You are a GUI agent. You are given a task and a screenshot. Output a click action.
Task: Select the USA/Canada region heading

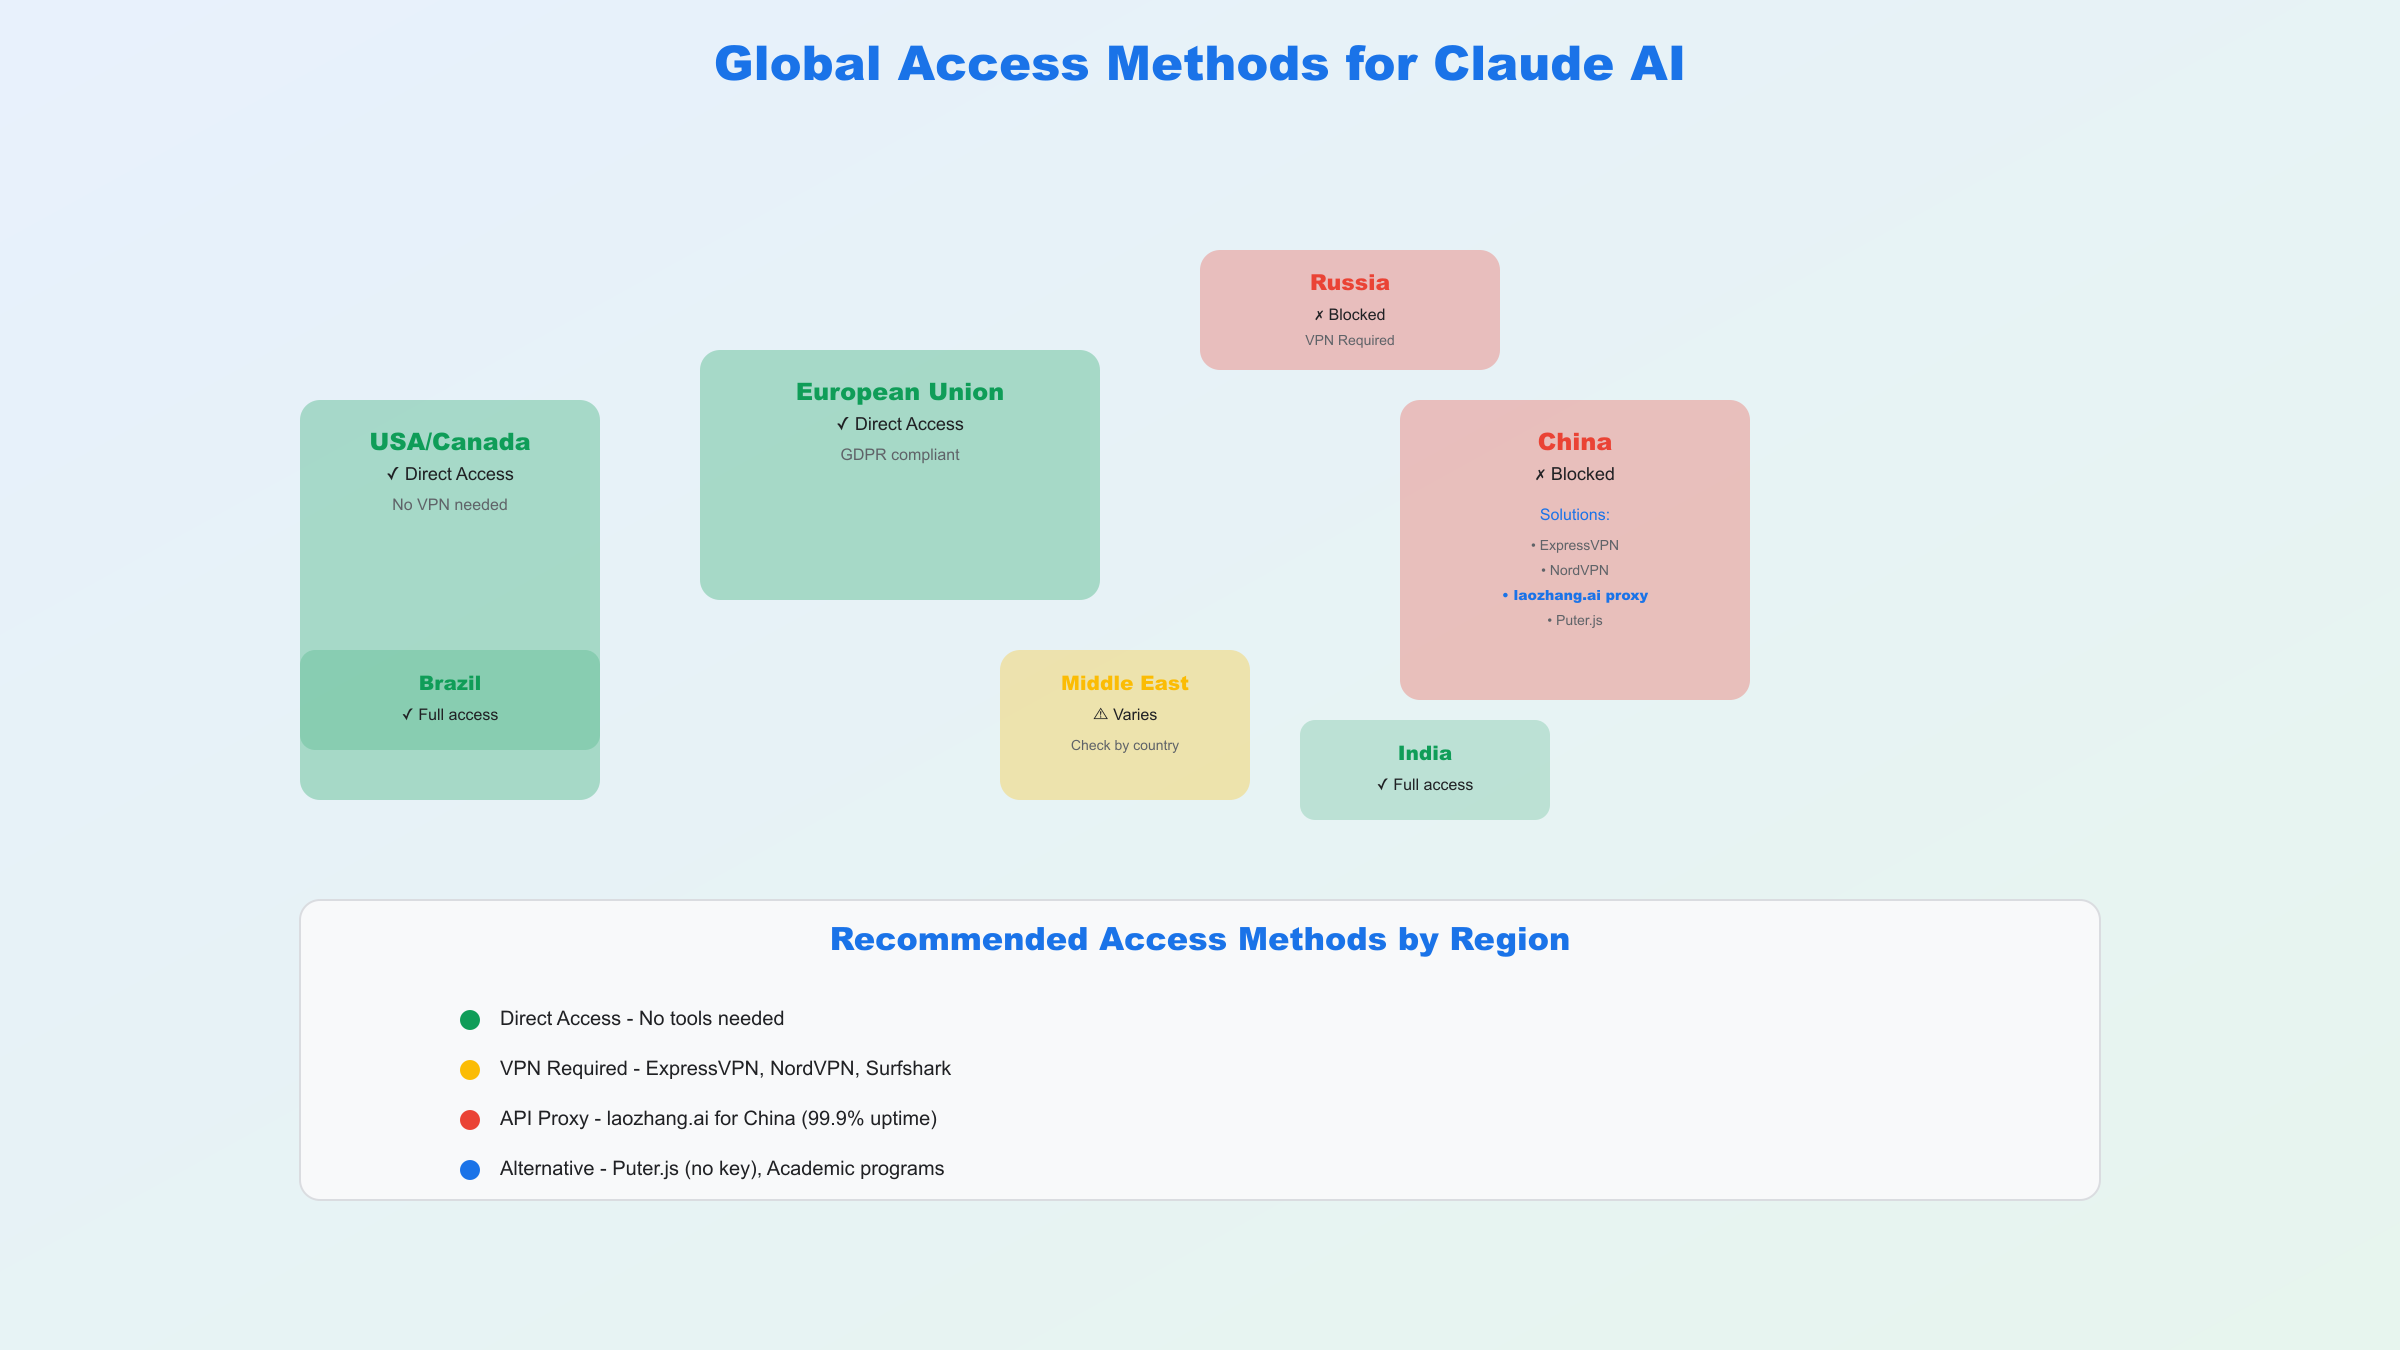(x=450, y=442)
